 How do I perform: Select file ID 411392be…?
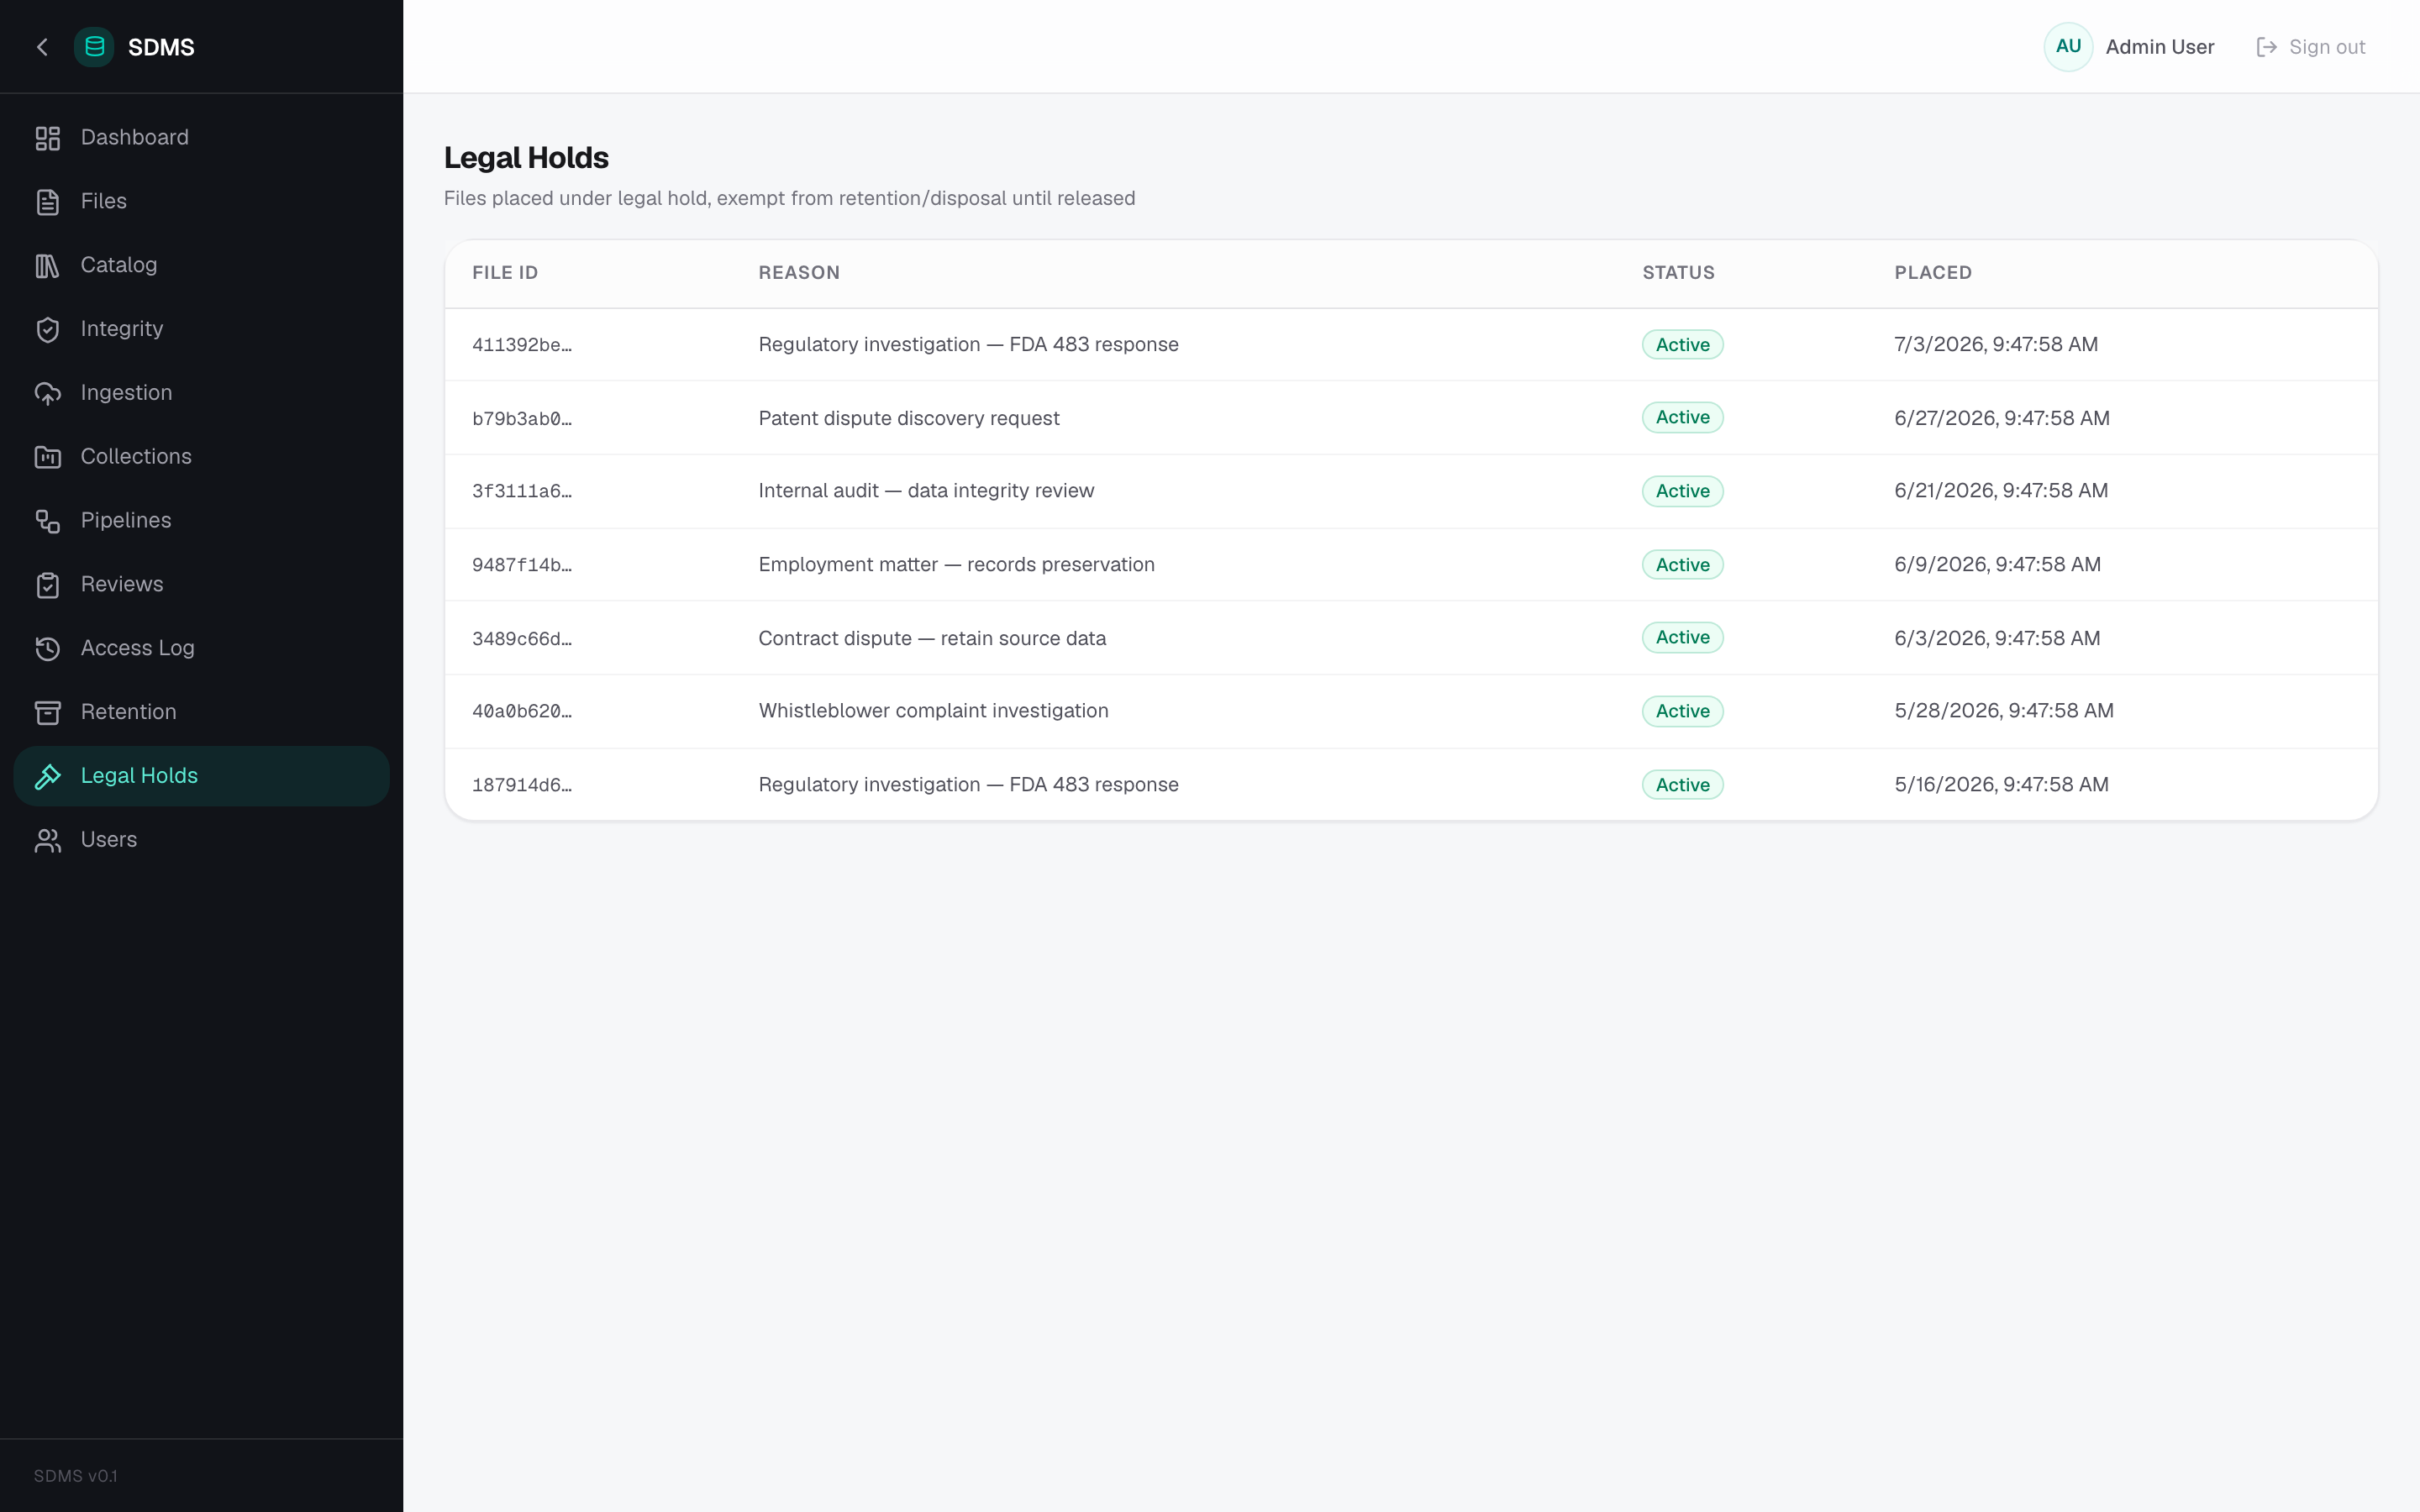pyautogui.click(x=522, y=345)
